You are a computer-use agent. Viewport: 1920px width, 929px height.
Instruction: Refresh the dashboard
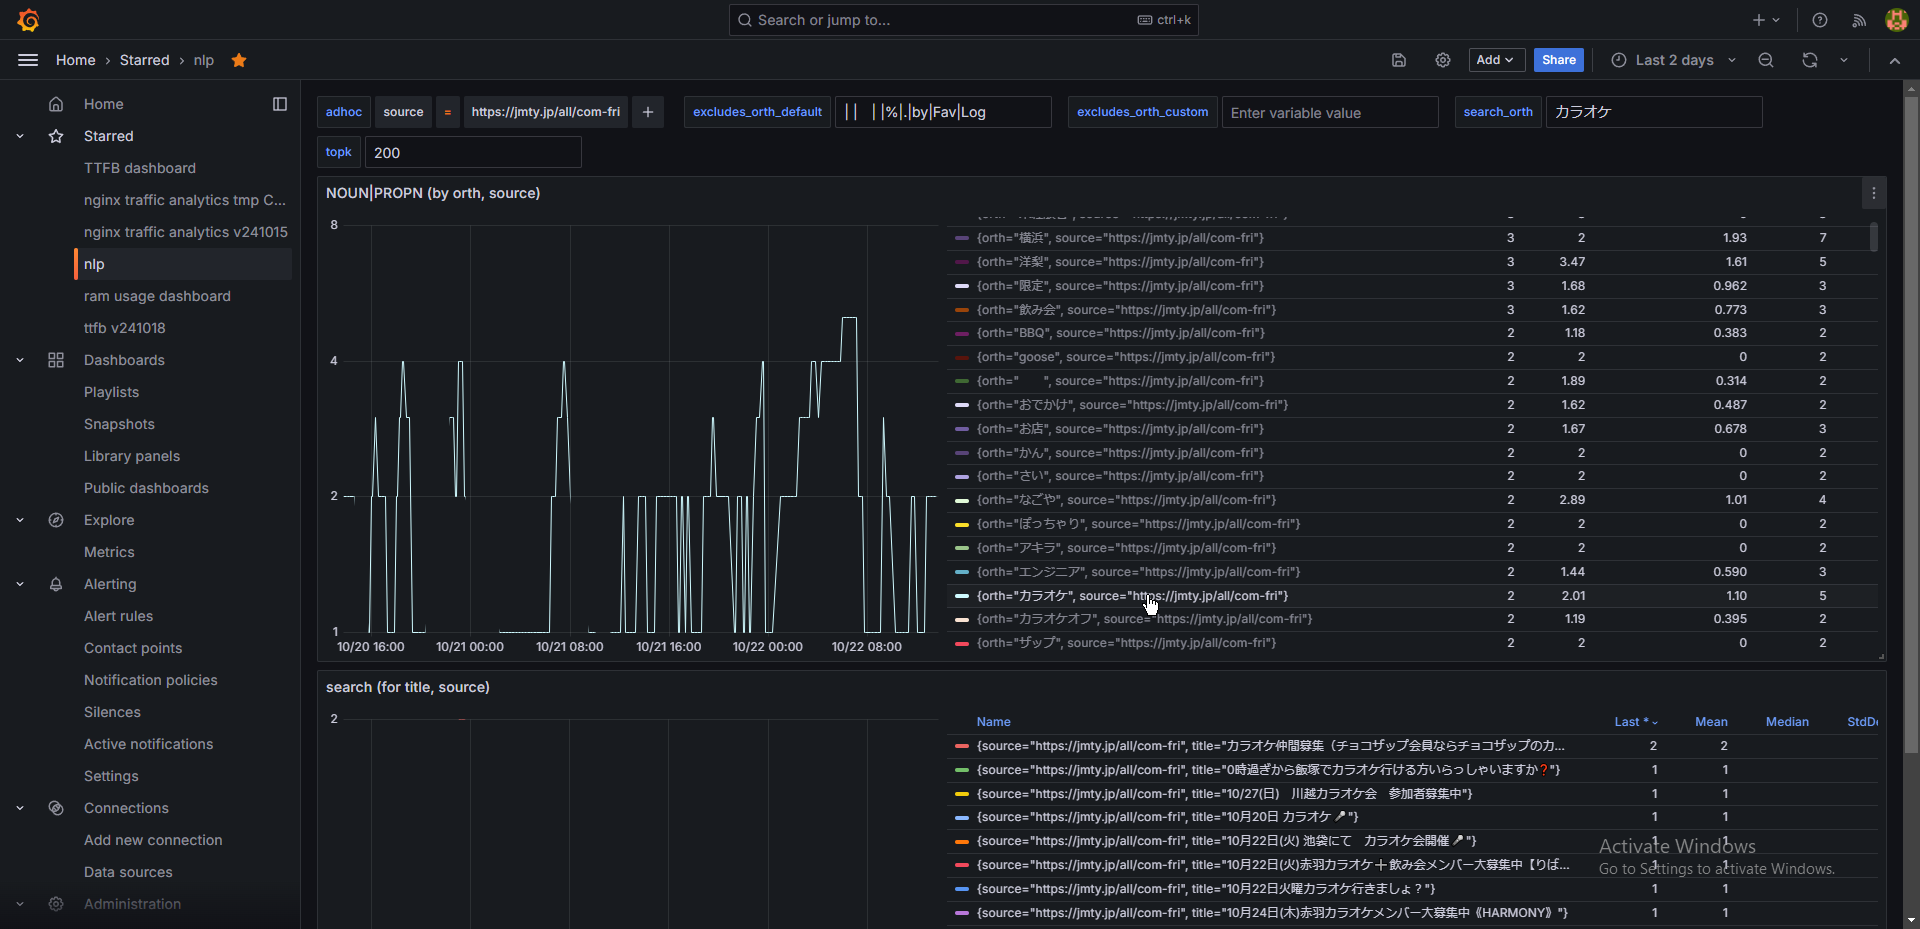pyautogui.click(x=1810, y=60)
